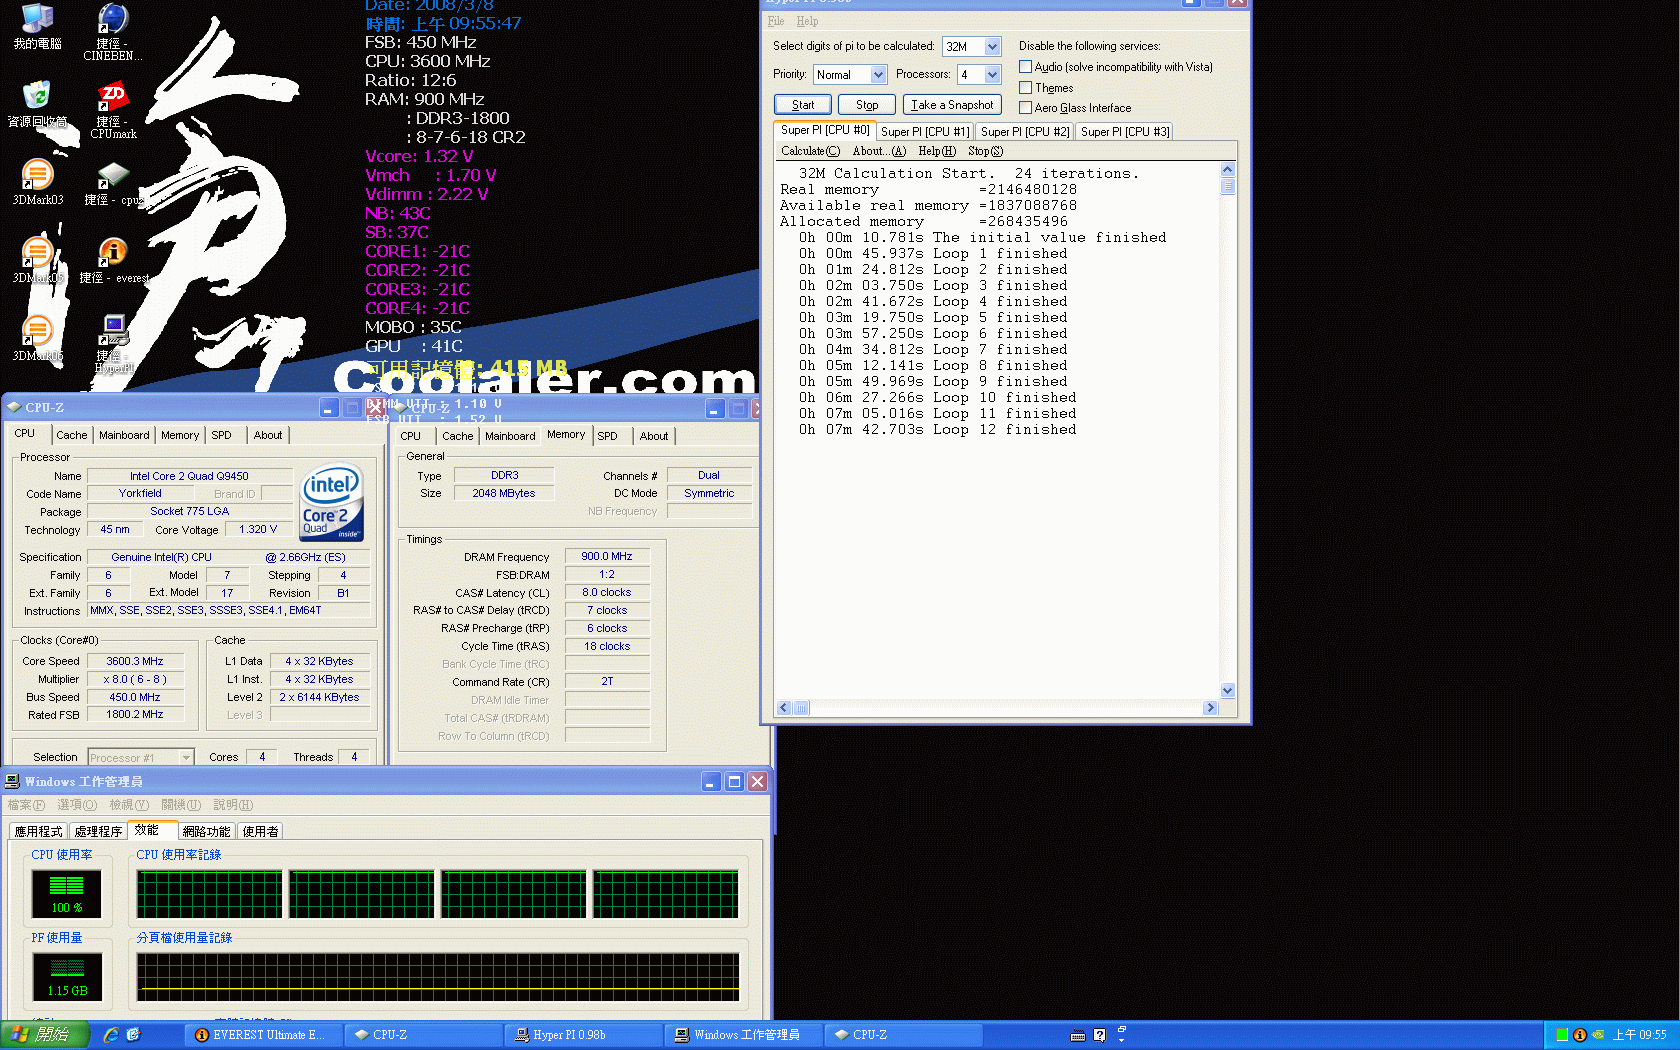Viewport: 1680px width, 1050px height.
Task: Minimize the right CPU-Z memory window
Action: click(714, 408)
